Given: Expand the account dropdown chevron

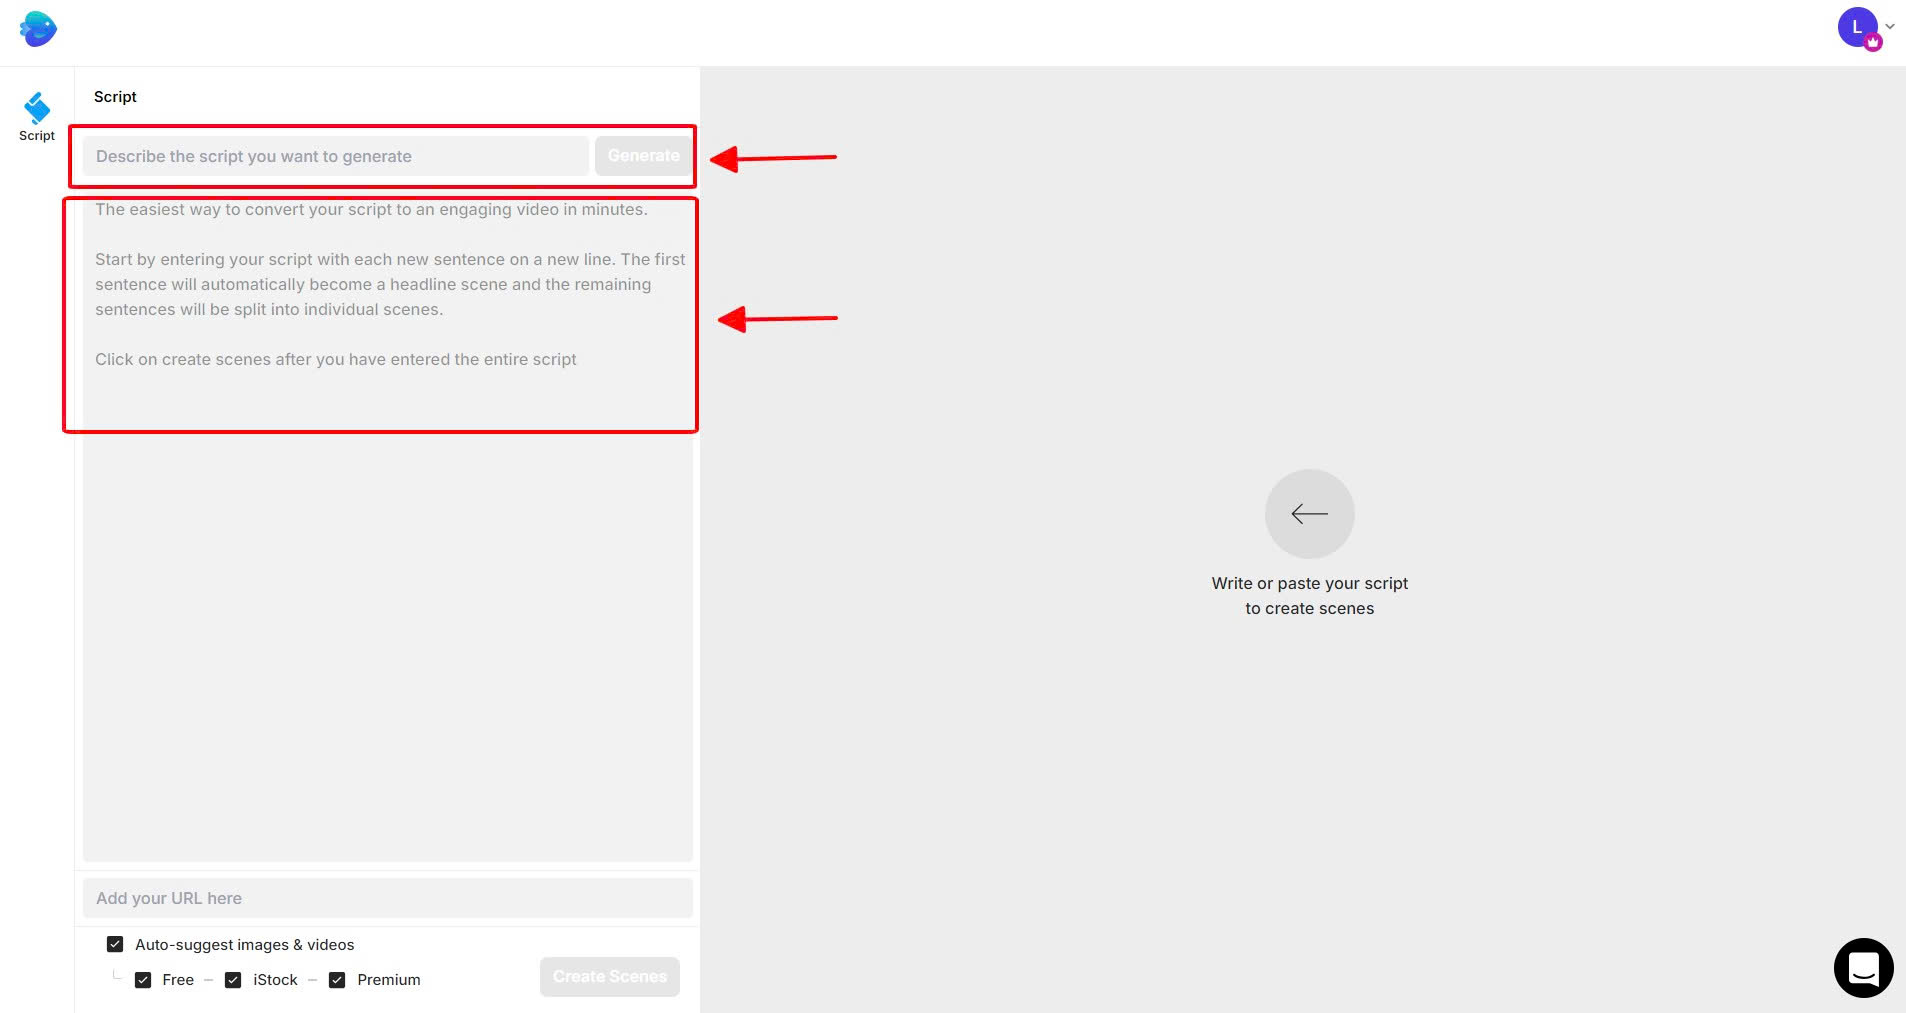Looking at the screenshot, I should coord(1890,27).
